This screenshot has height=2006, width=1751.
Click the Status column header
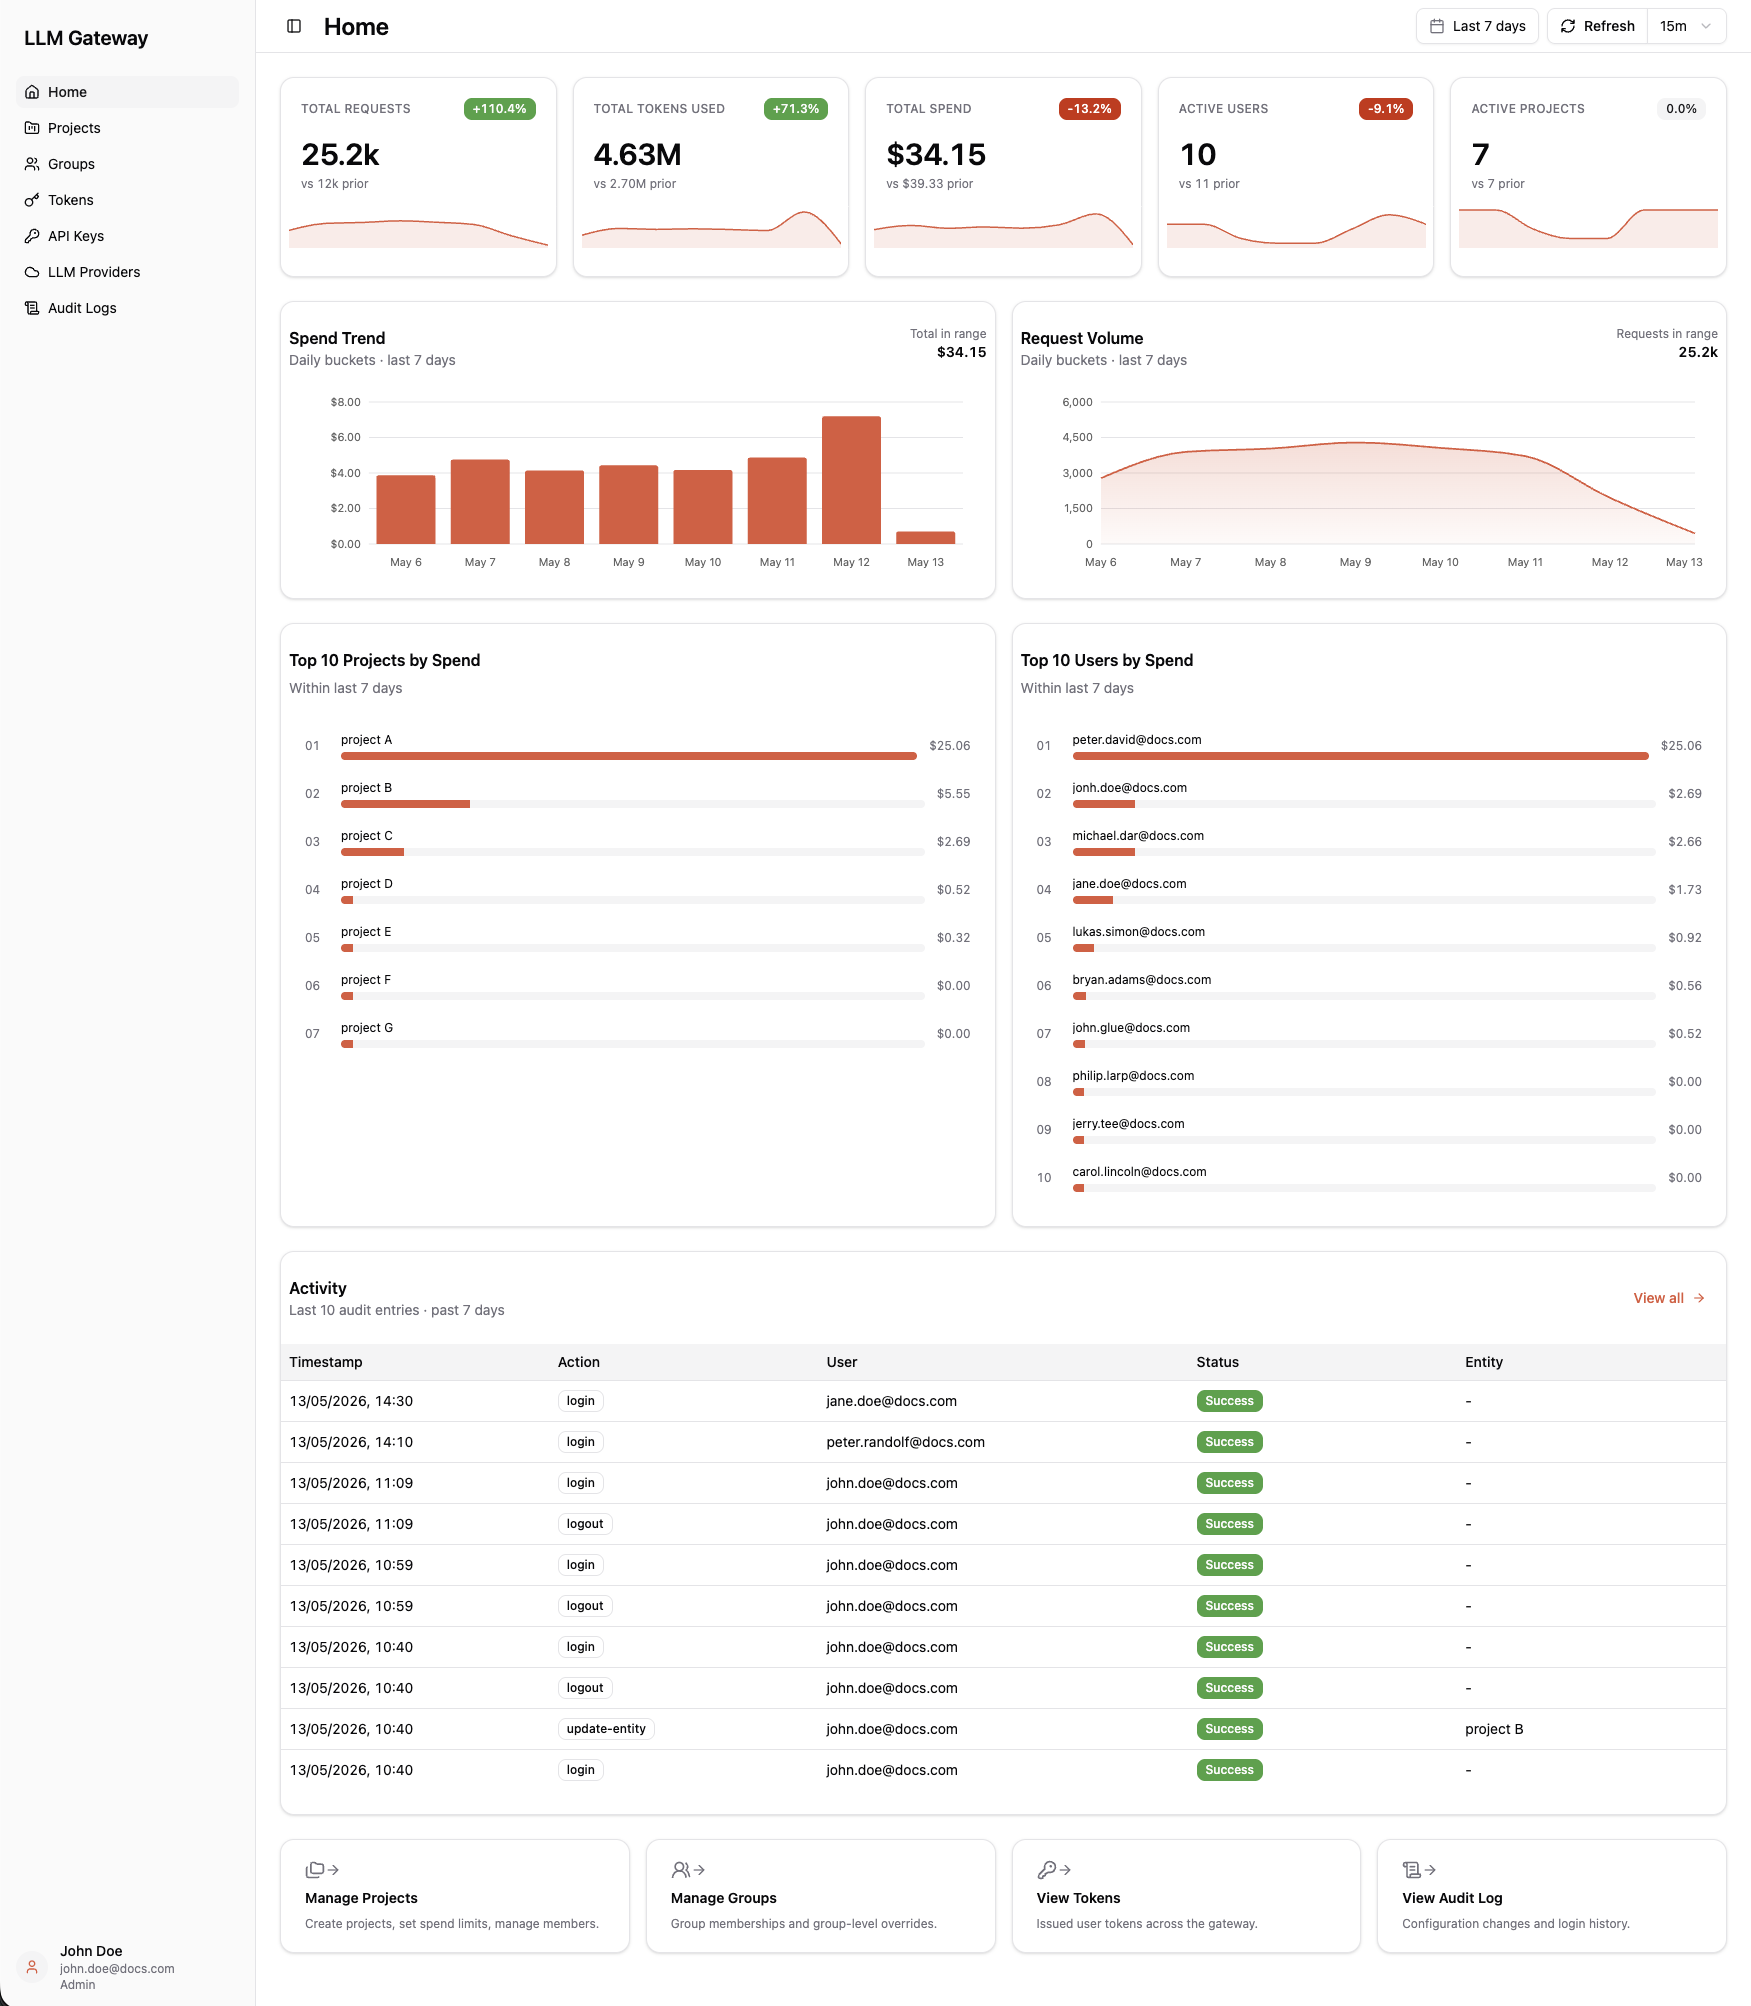(1217, 1362)
